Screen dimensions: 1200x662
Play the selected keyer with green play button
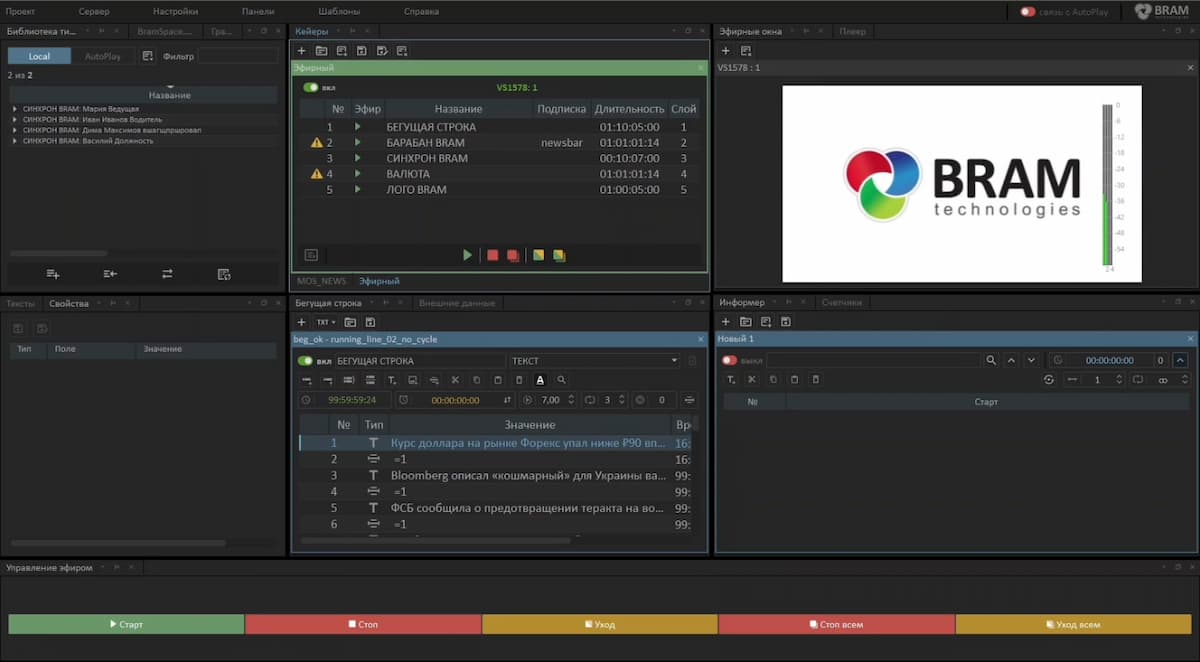point(467,255)
